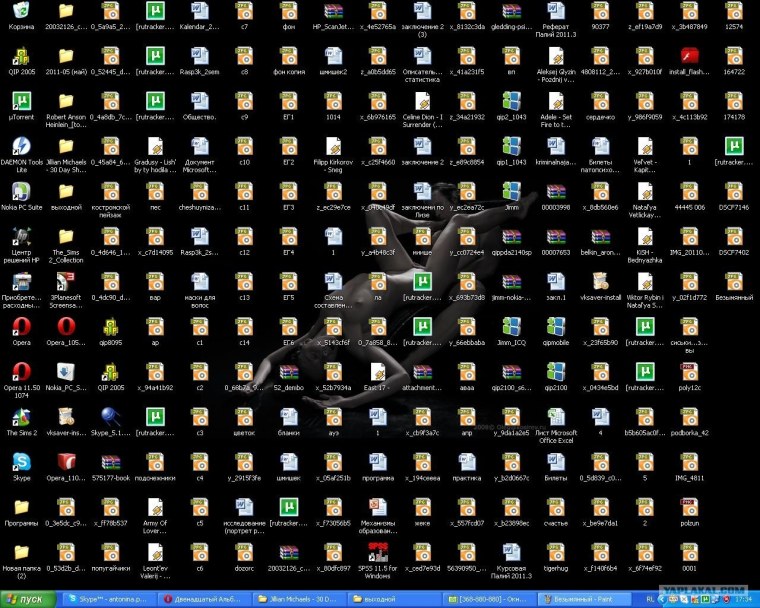Select the 52_dembo archive file
This screenshot has width=760, height=608.
[288, 371]
